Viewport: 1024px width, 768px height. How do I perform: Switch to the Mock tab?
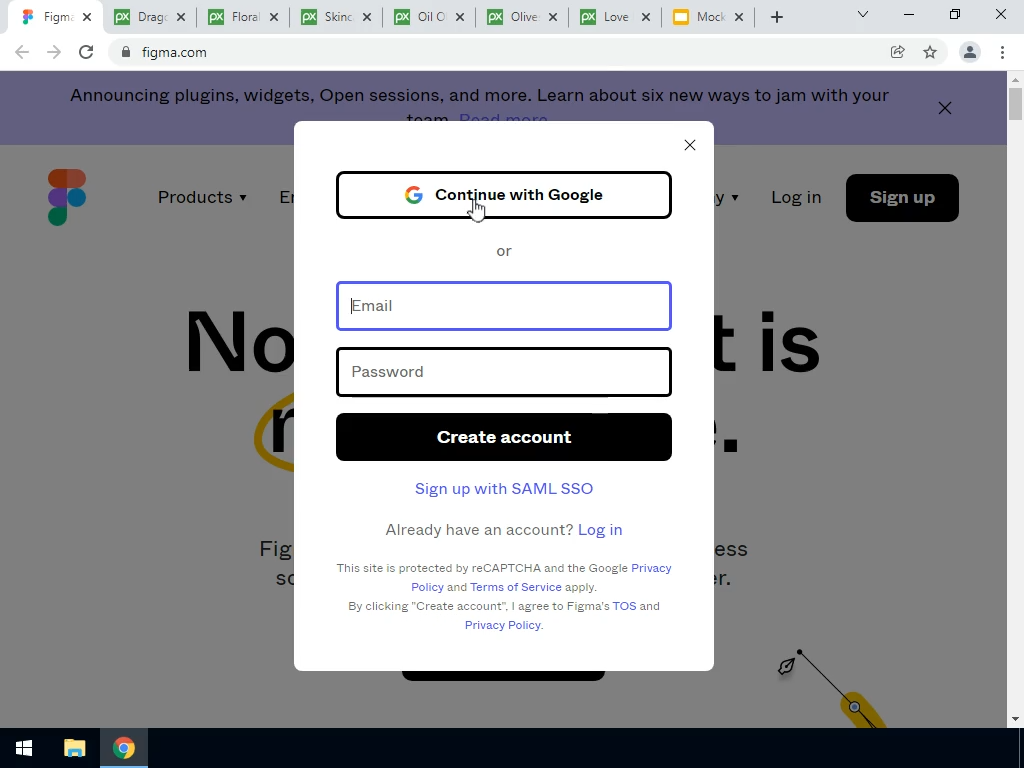pyautogui.click(x=707, y=17)
